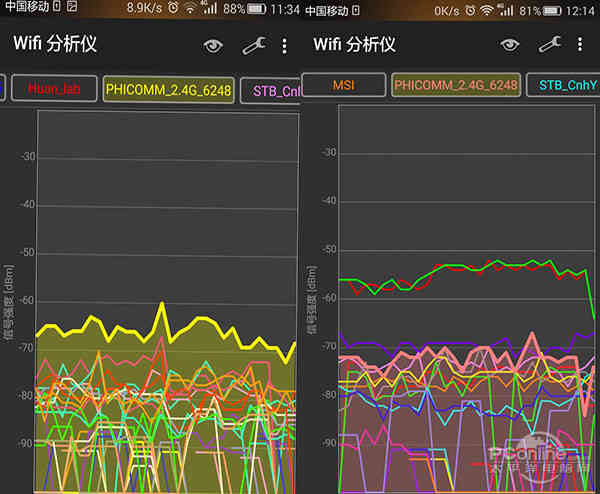Select yellow PHICOMM_2.4G_6248 chip in left screen
Image resolution: width=600 pixels, height=494 pixels.
point(168,90)
